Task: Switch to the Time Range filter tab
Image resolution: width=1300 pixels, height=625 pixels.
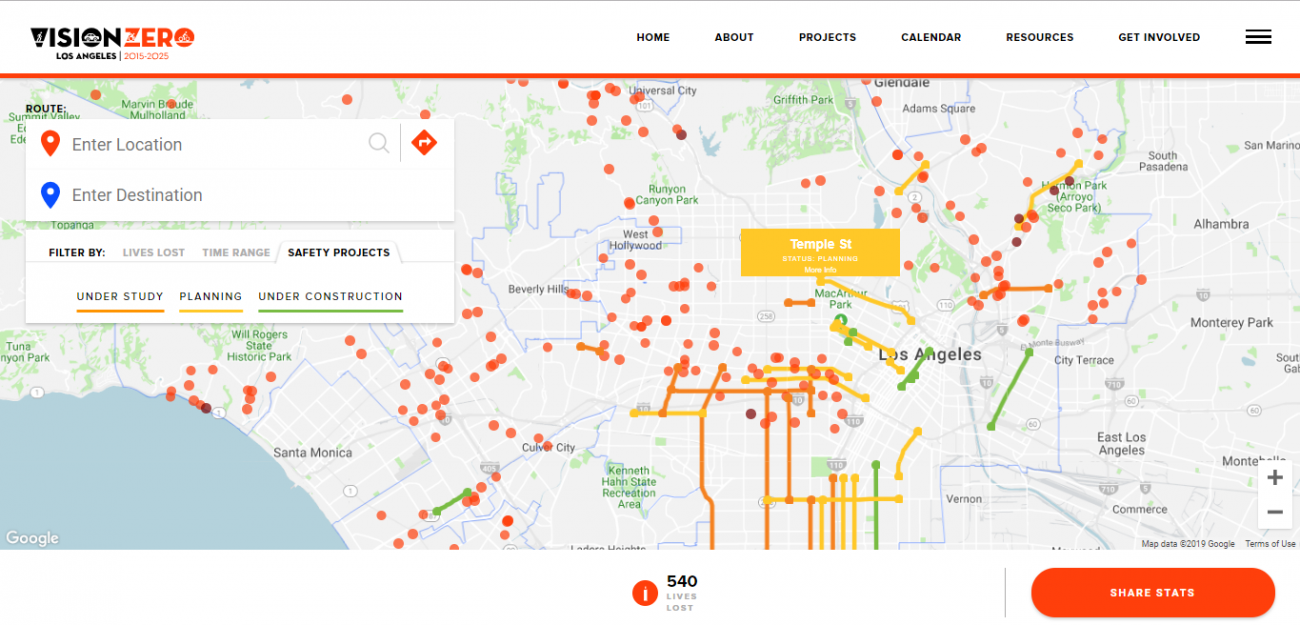Action: tap(236, 253)
